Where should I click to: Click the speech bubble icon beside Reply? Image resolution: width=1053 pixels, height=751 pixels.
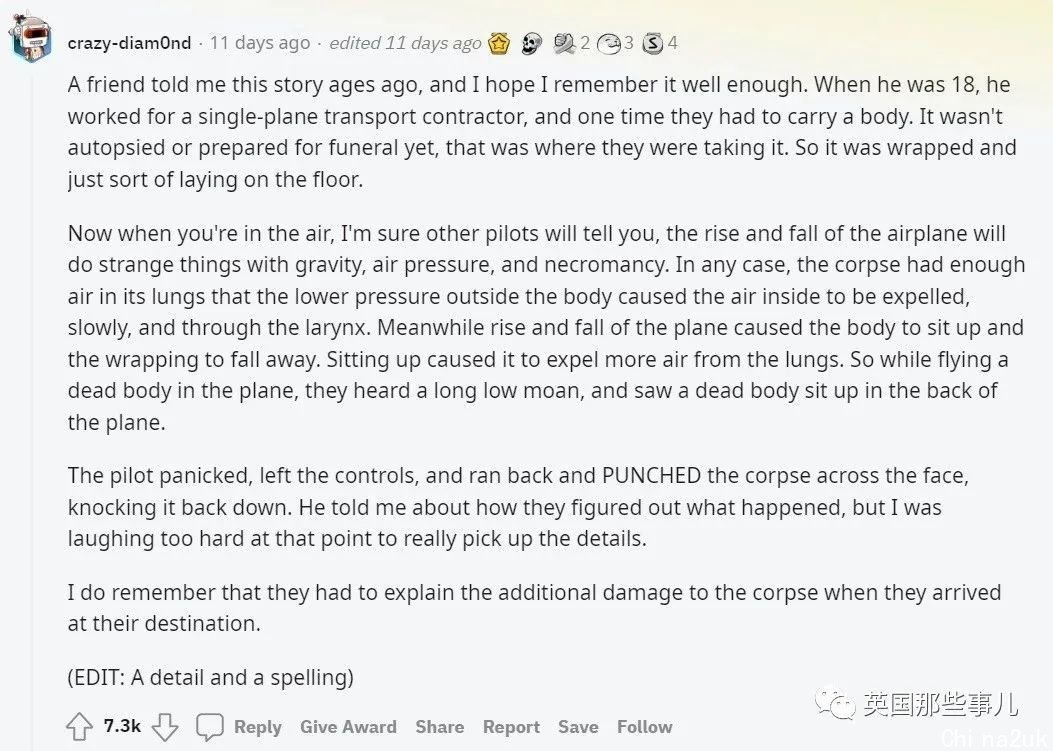210,727
